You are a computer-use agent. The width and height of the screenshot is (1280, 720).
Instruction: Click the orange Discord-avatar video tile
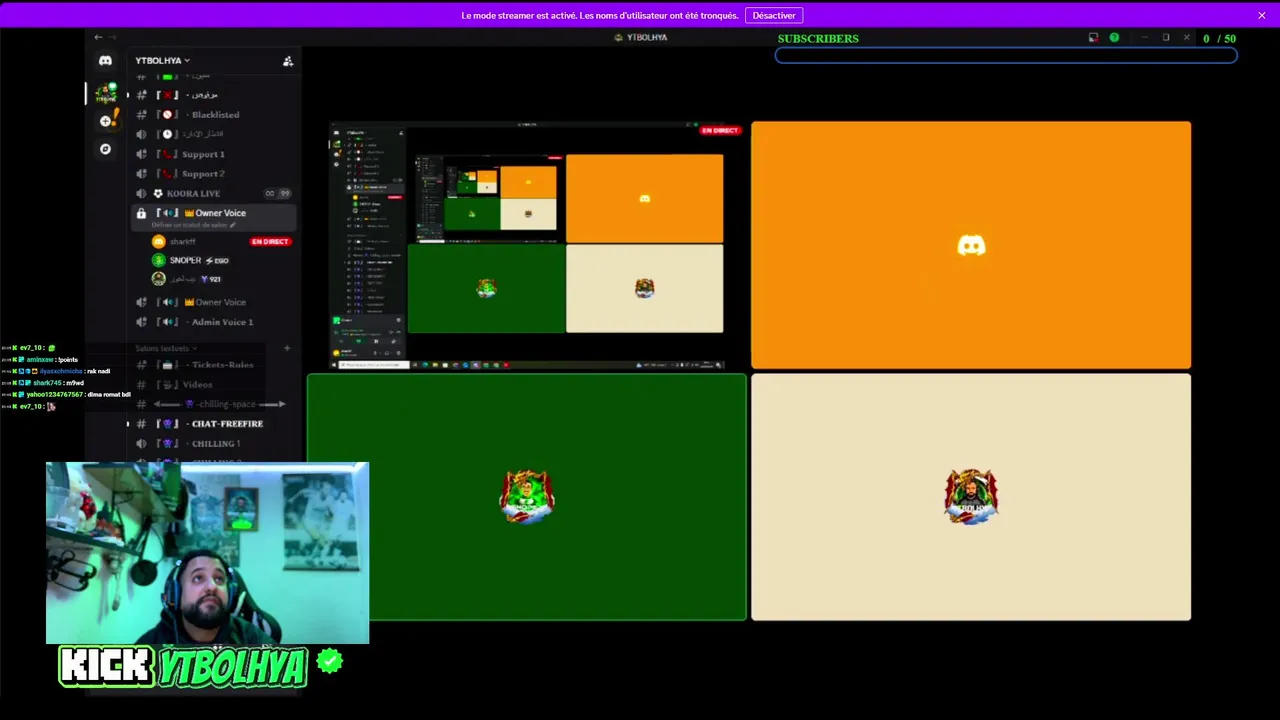tap(971, 245)
